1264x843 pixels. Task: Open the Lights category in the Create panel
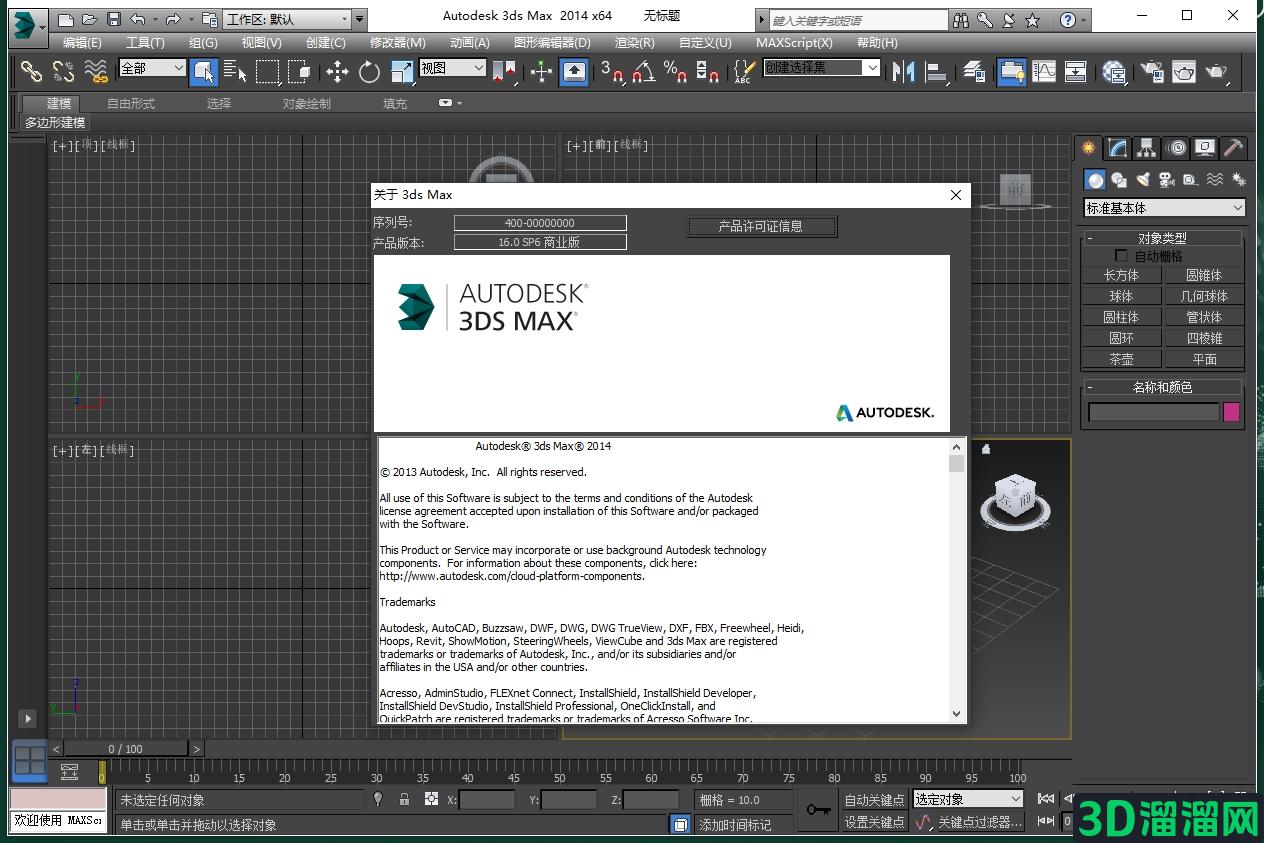pyautogui.click(x=1145, y=179)
